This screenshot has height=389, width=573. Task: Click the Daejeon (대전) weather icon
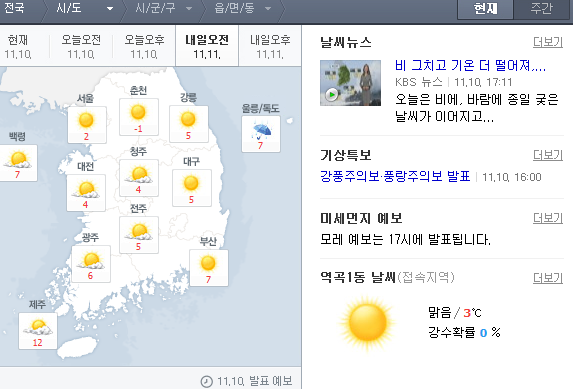coord(86,189)
